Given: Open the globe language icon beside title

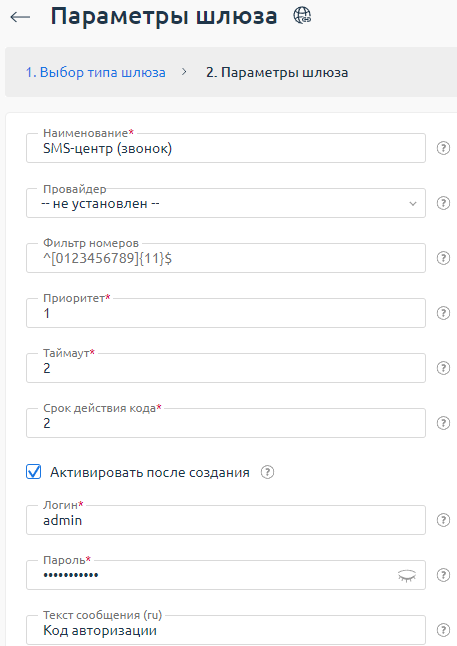Looking at the screenshot, I should pyautogui.click(x=302, y=16).
